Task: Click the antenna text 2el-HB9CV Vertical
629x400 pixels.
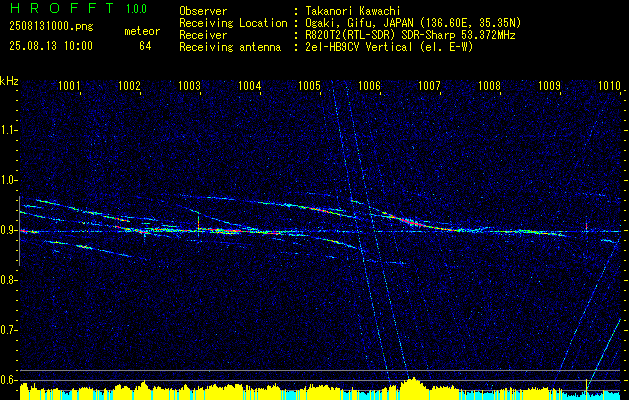Action: [x=359, y=47]
